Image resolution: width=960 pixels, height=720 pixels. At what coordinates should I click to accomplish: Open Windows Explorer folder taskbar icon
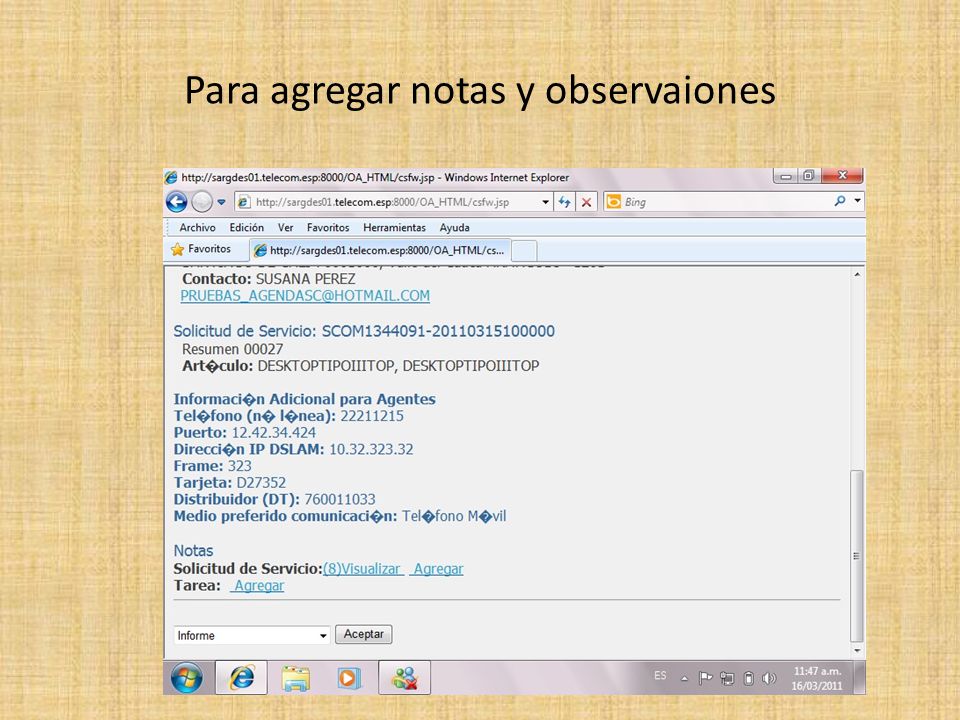click(296, 678)
